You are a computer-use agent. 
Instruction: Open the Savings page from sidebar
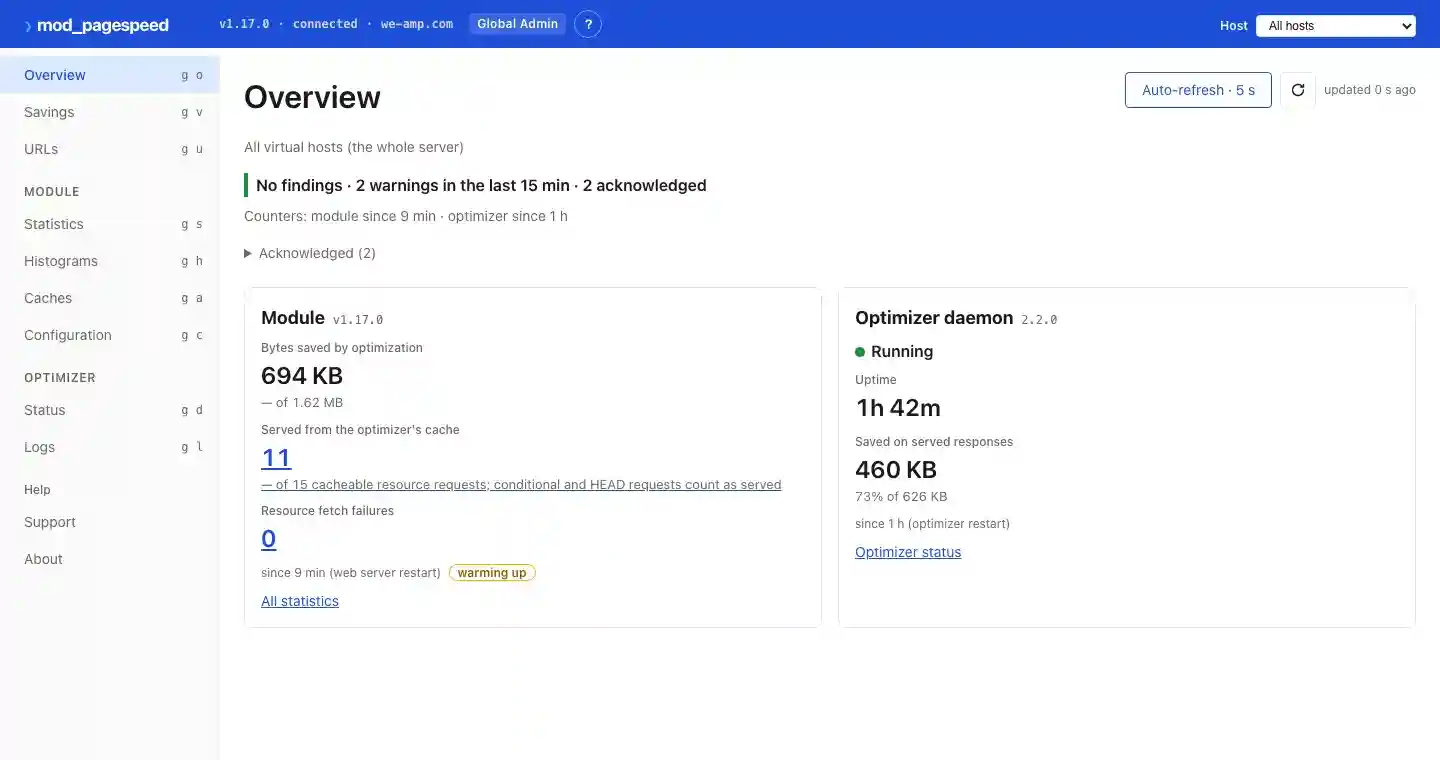pyautogui.click(x=110, y=112)
